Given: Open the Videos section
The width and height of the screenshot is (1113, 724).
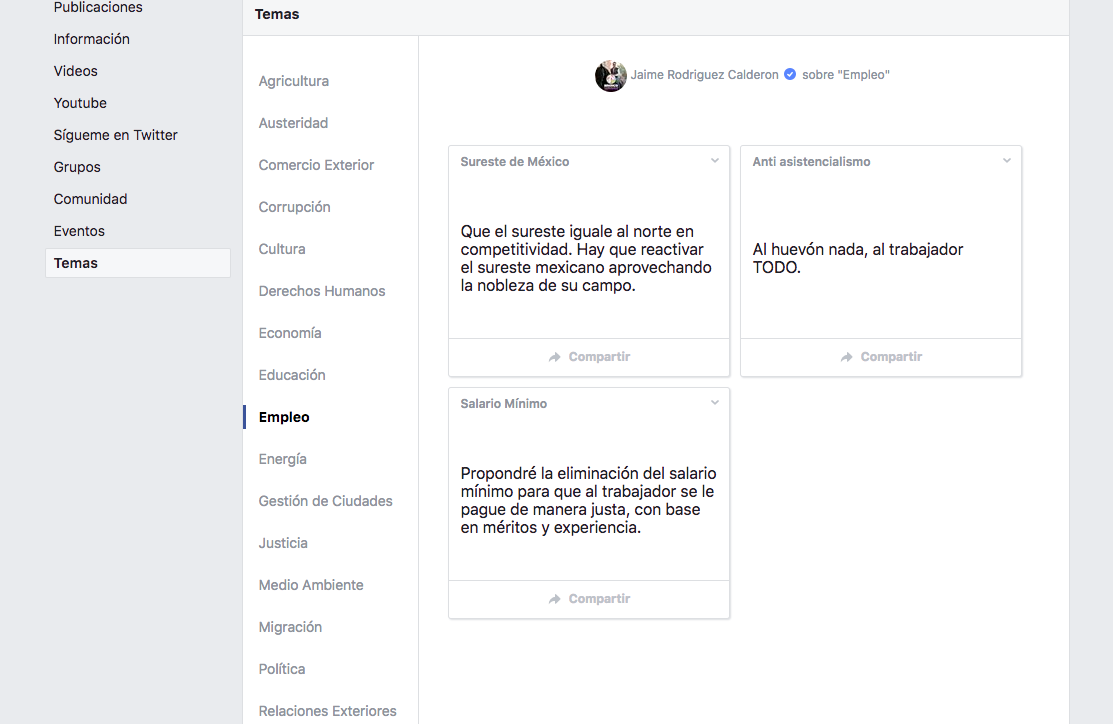Looking at the screenshot, I should point(74,71).
